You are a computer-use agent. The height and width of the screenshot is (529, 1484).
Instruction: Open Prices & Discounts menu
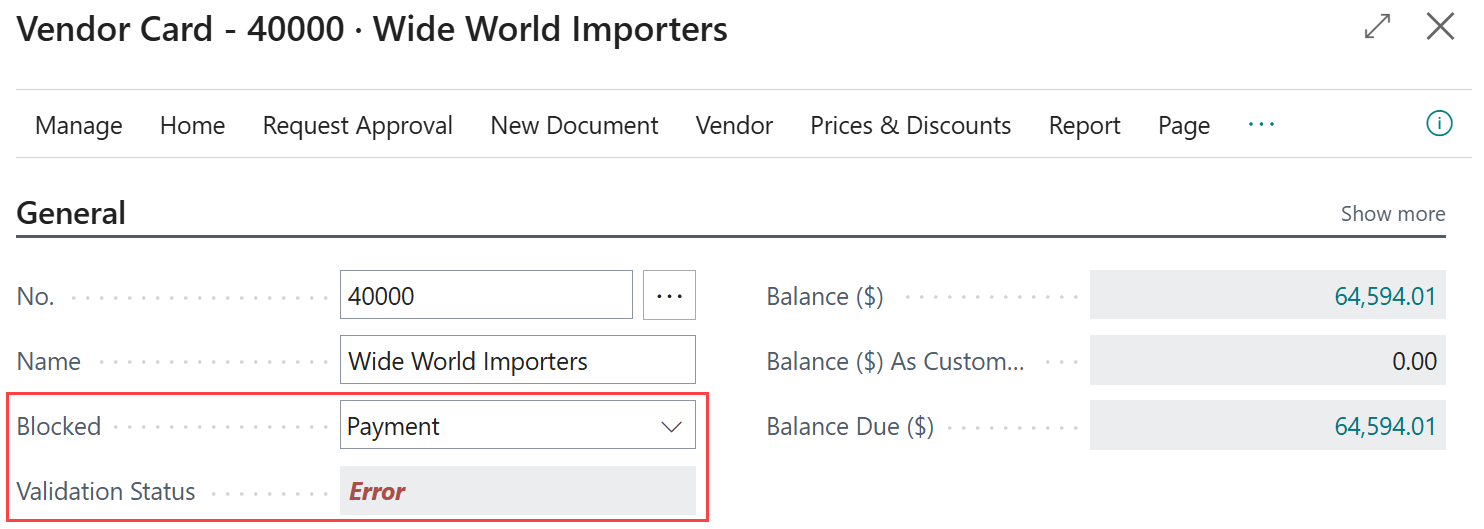click(910, 126)
